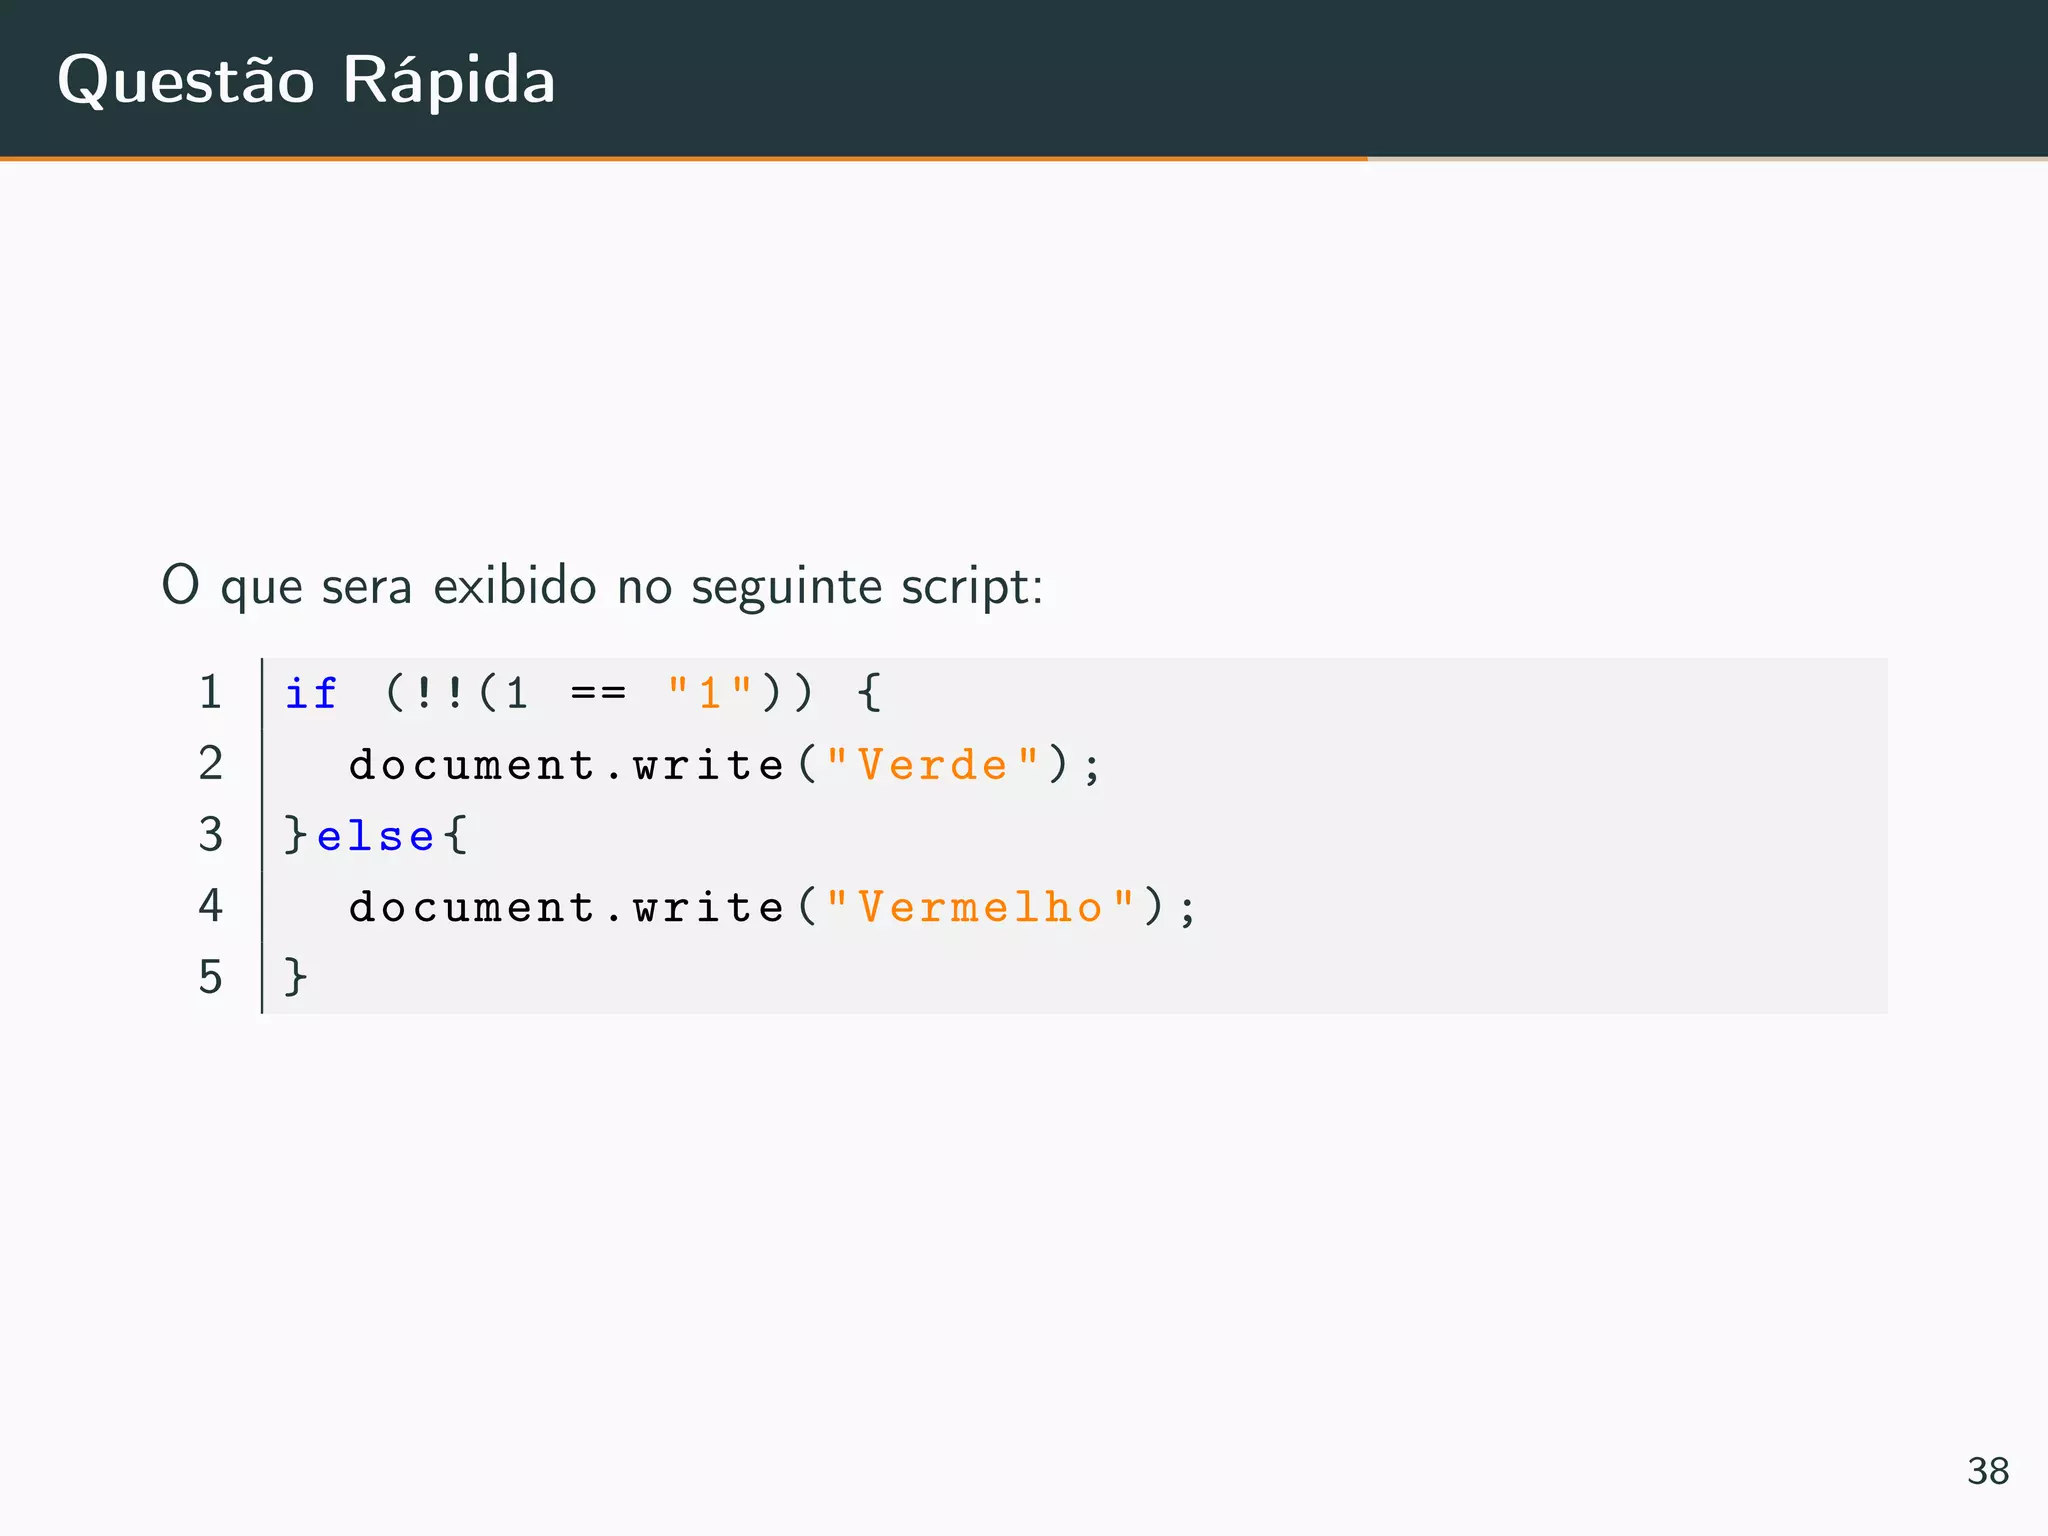Click line number 5 in the code gutter
This screenshot has width=2048, height=1536.
coord(210,977)
